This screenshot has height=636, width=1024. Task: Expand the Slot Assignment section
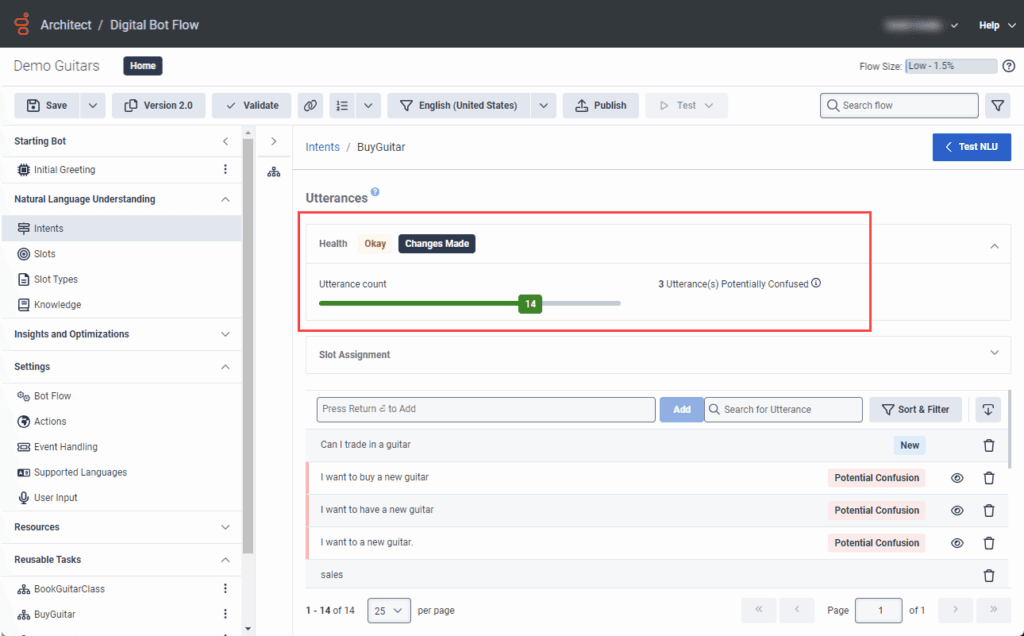click(994, 353)
